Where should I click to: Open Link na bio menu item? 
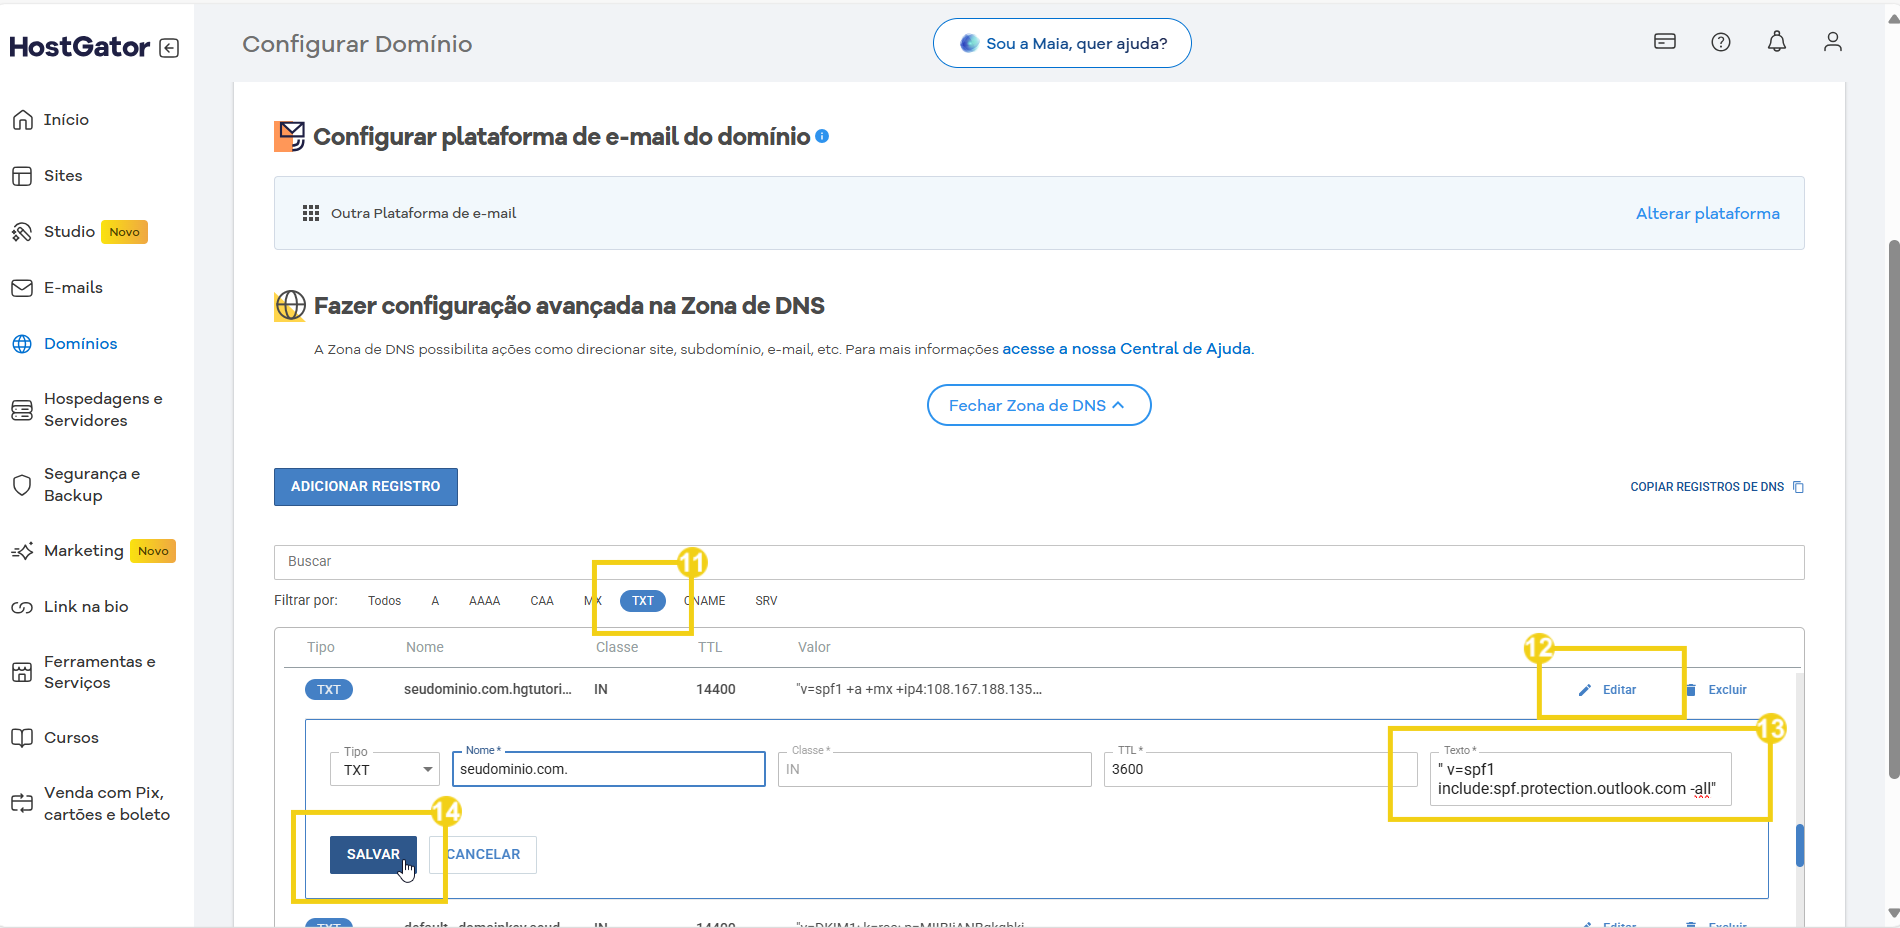point(86,607)
